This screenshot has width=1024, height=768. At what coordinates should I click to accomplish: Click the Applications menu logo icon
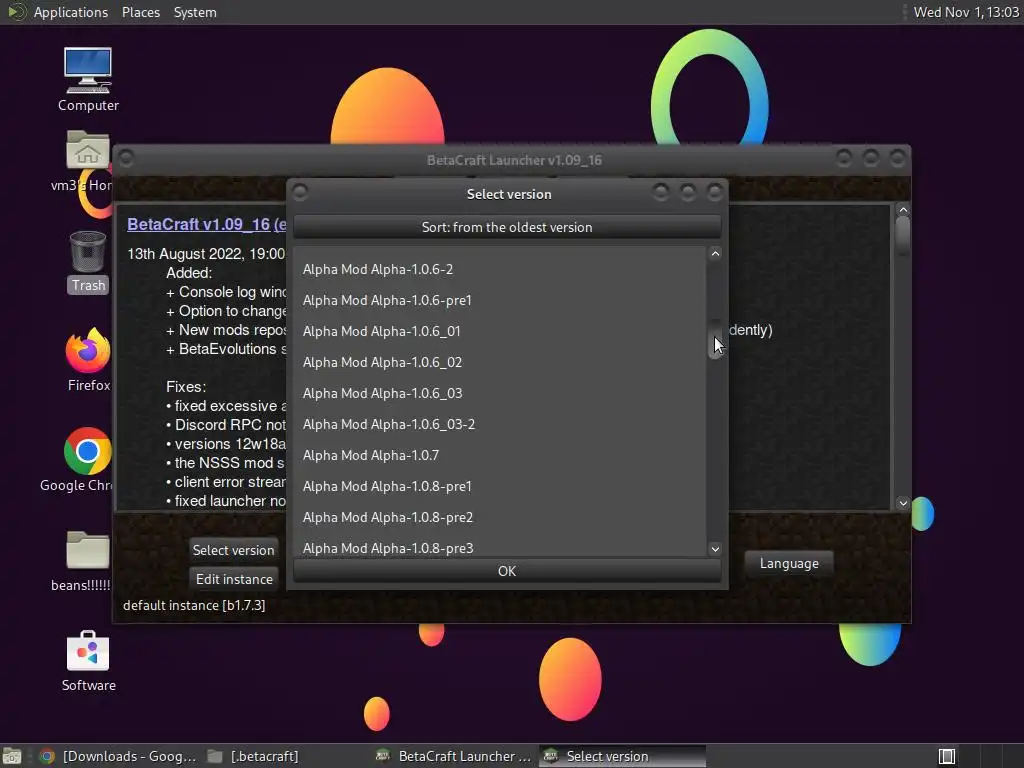click(16, 12)
